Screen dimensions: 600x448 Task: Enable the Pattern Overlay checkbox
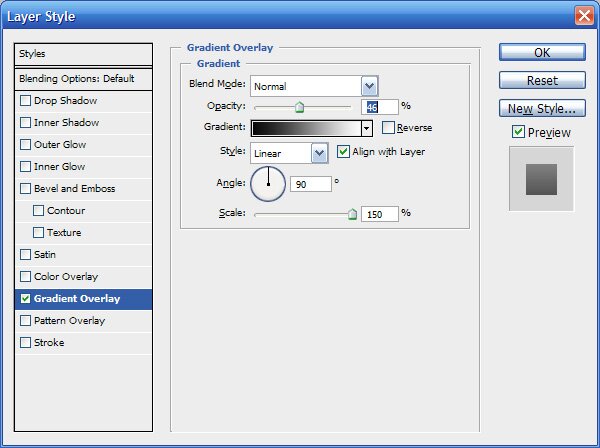tap(25, 321)
